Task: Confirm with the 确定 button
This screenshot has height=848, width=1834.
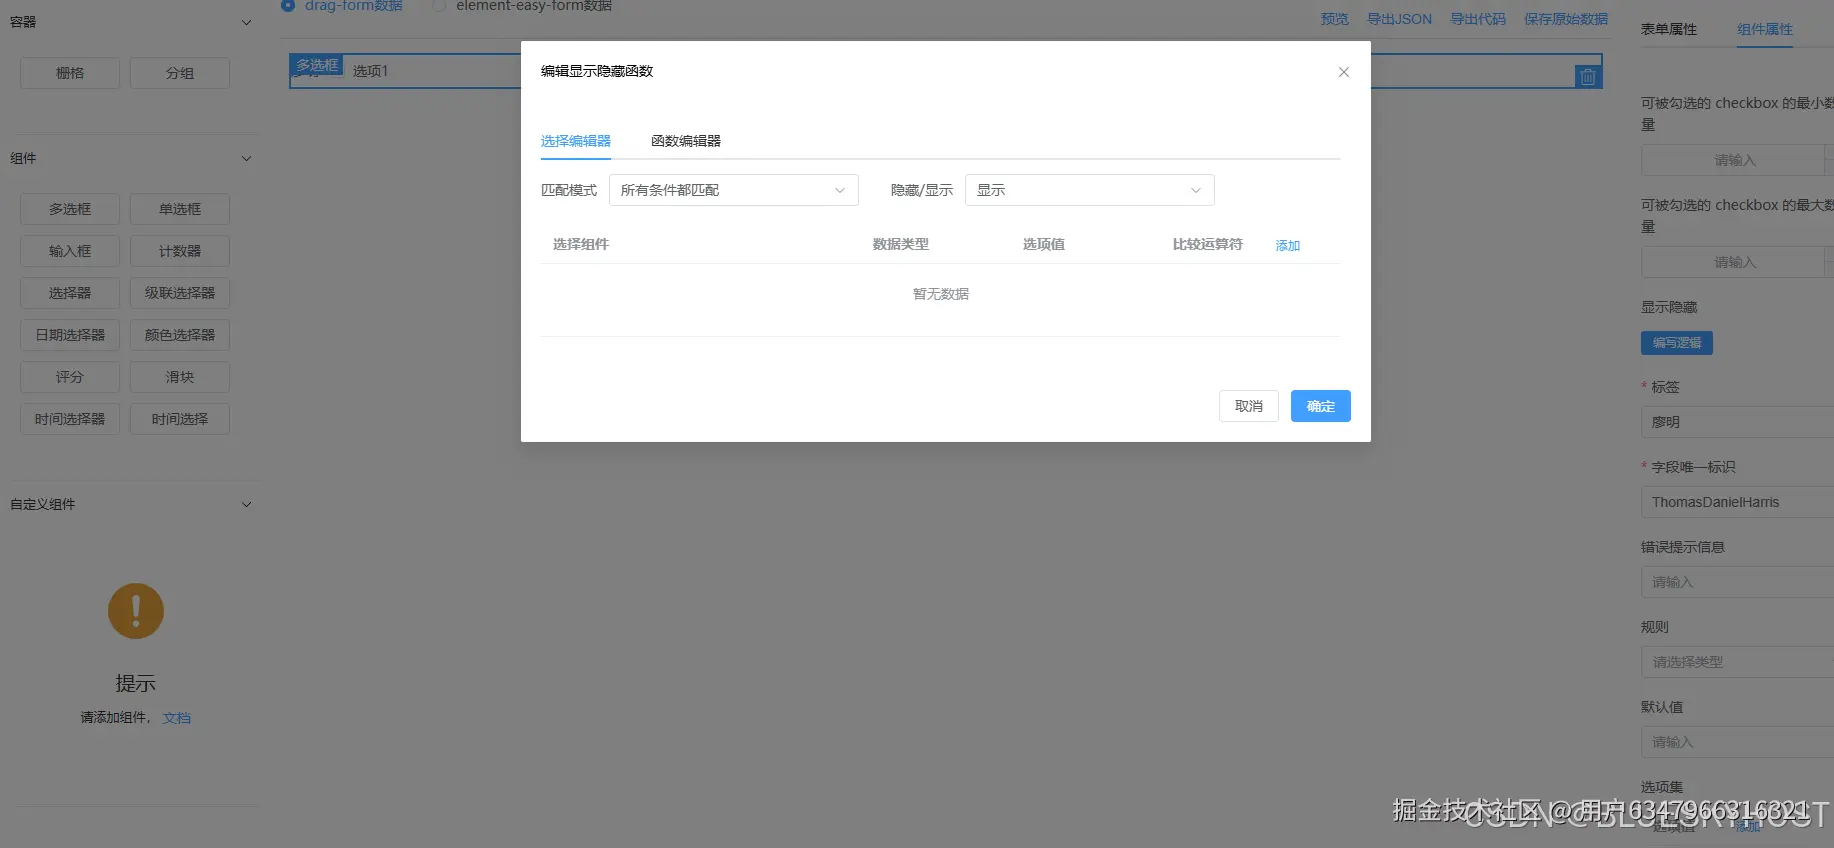Action: pos(1320,406)
